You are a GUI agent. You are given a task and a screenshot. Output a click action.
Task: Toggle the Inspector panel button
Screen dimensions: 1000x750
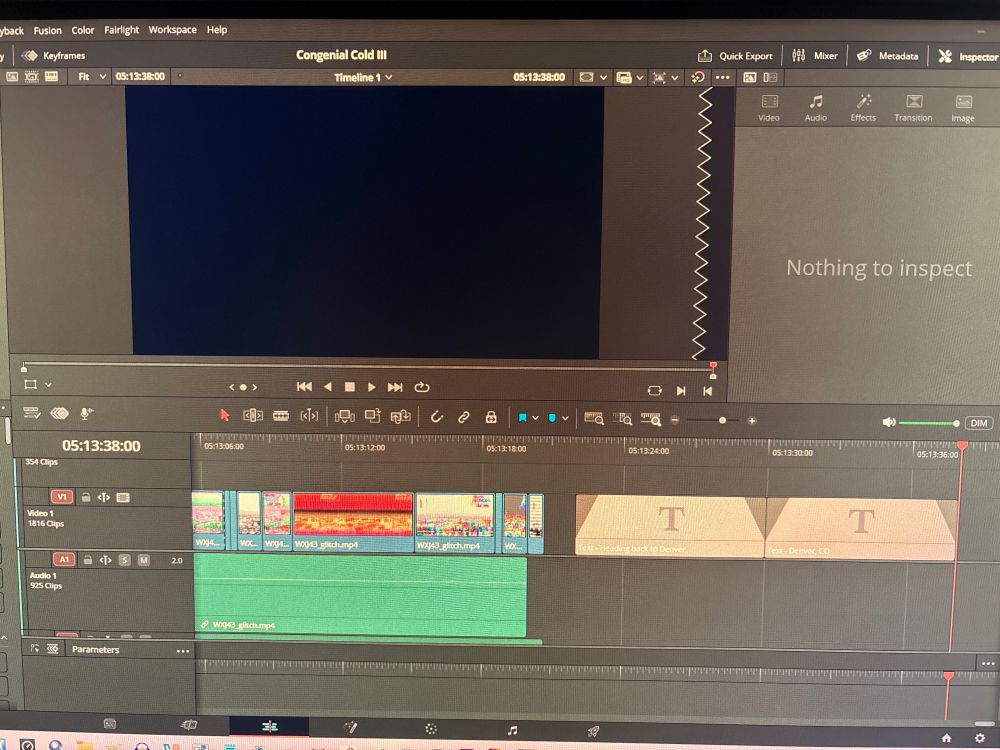click(x=968, y=57)
